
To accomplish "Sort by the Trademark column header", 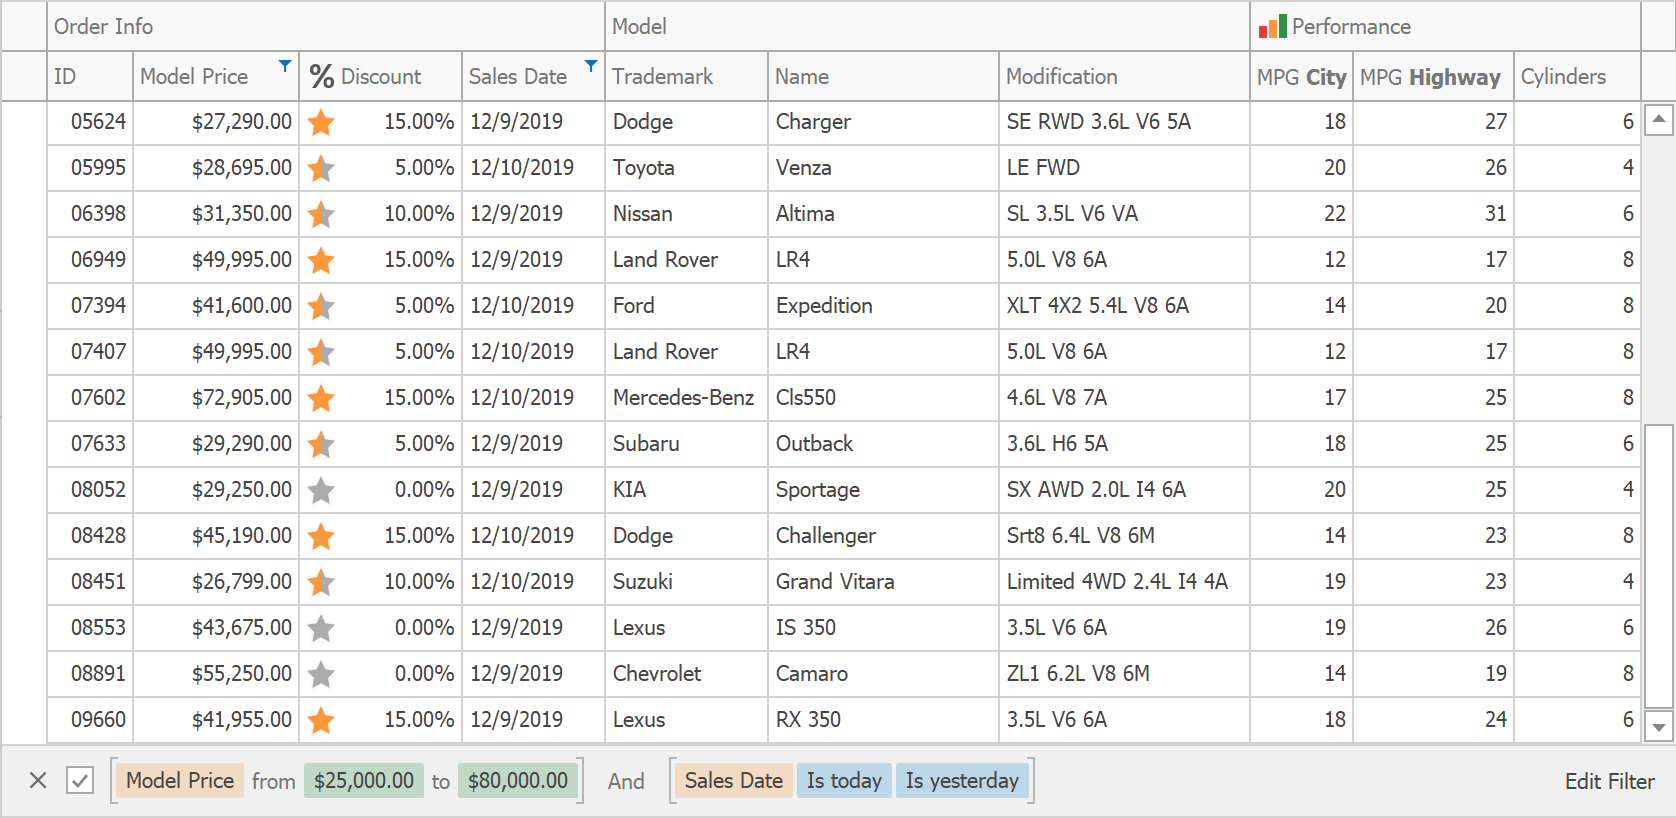I will pyautogui.click(x=686, y=76).
